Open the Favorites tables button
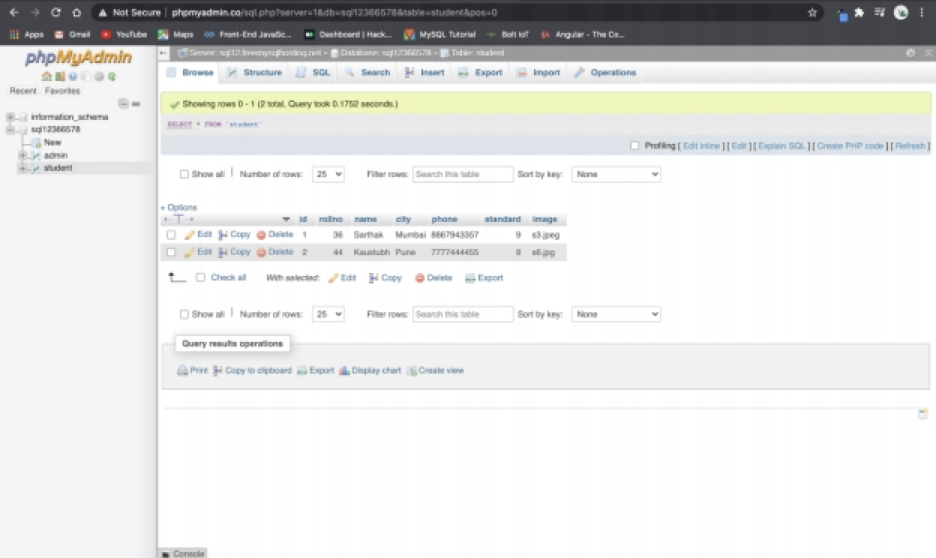Image resolution: width=936 pixels, height=558 pixels. (62, 91)
